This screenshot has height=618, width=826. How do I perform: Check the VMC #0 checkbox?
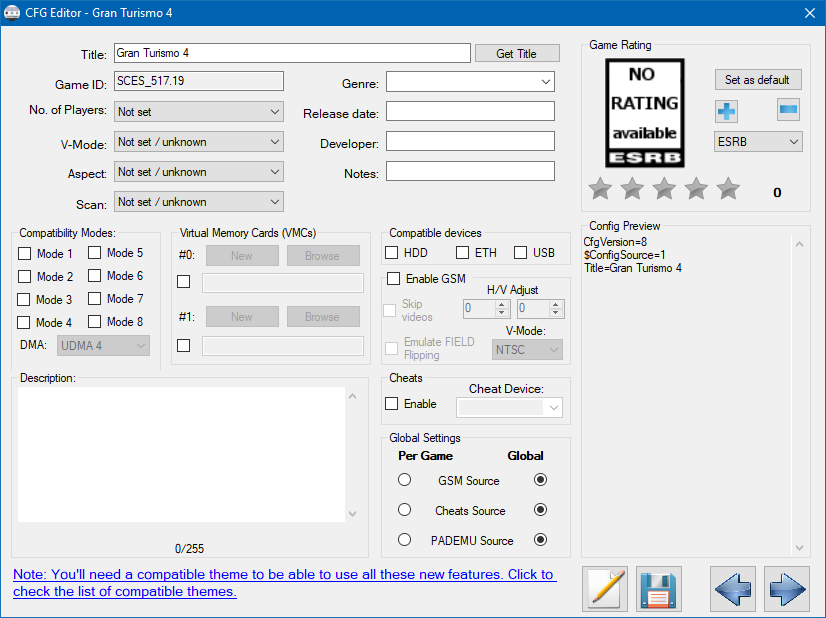pyautogui.click(x=183, y=281)
